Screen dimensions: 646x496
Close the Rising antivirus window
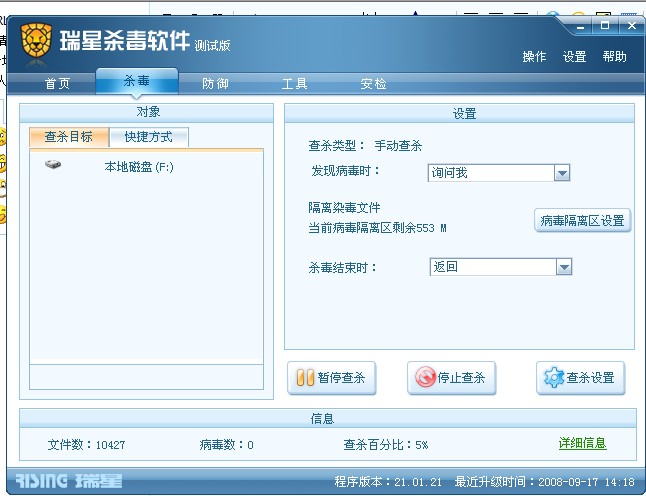coord(632,26)
